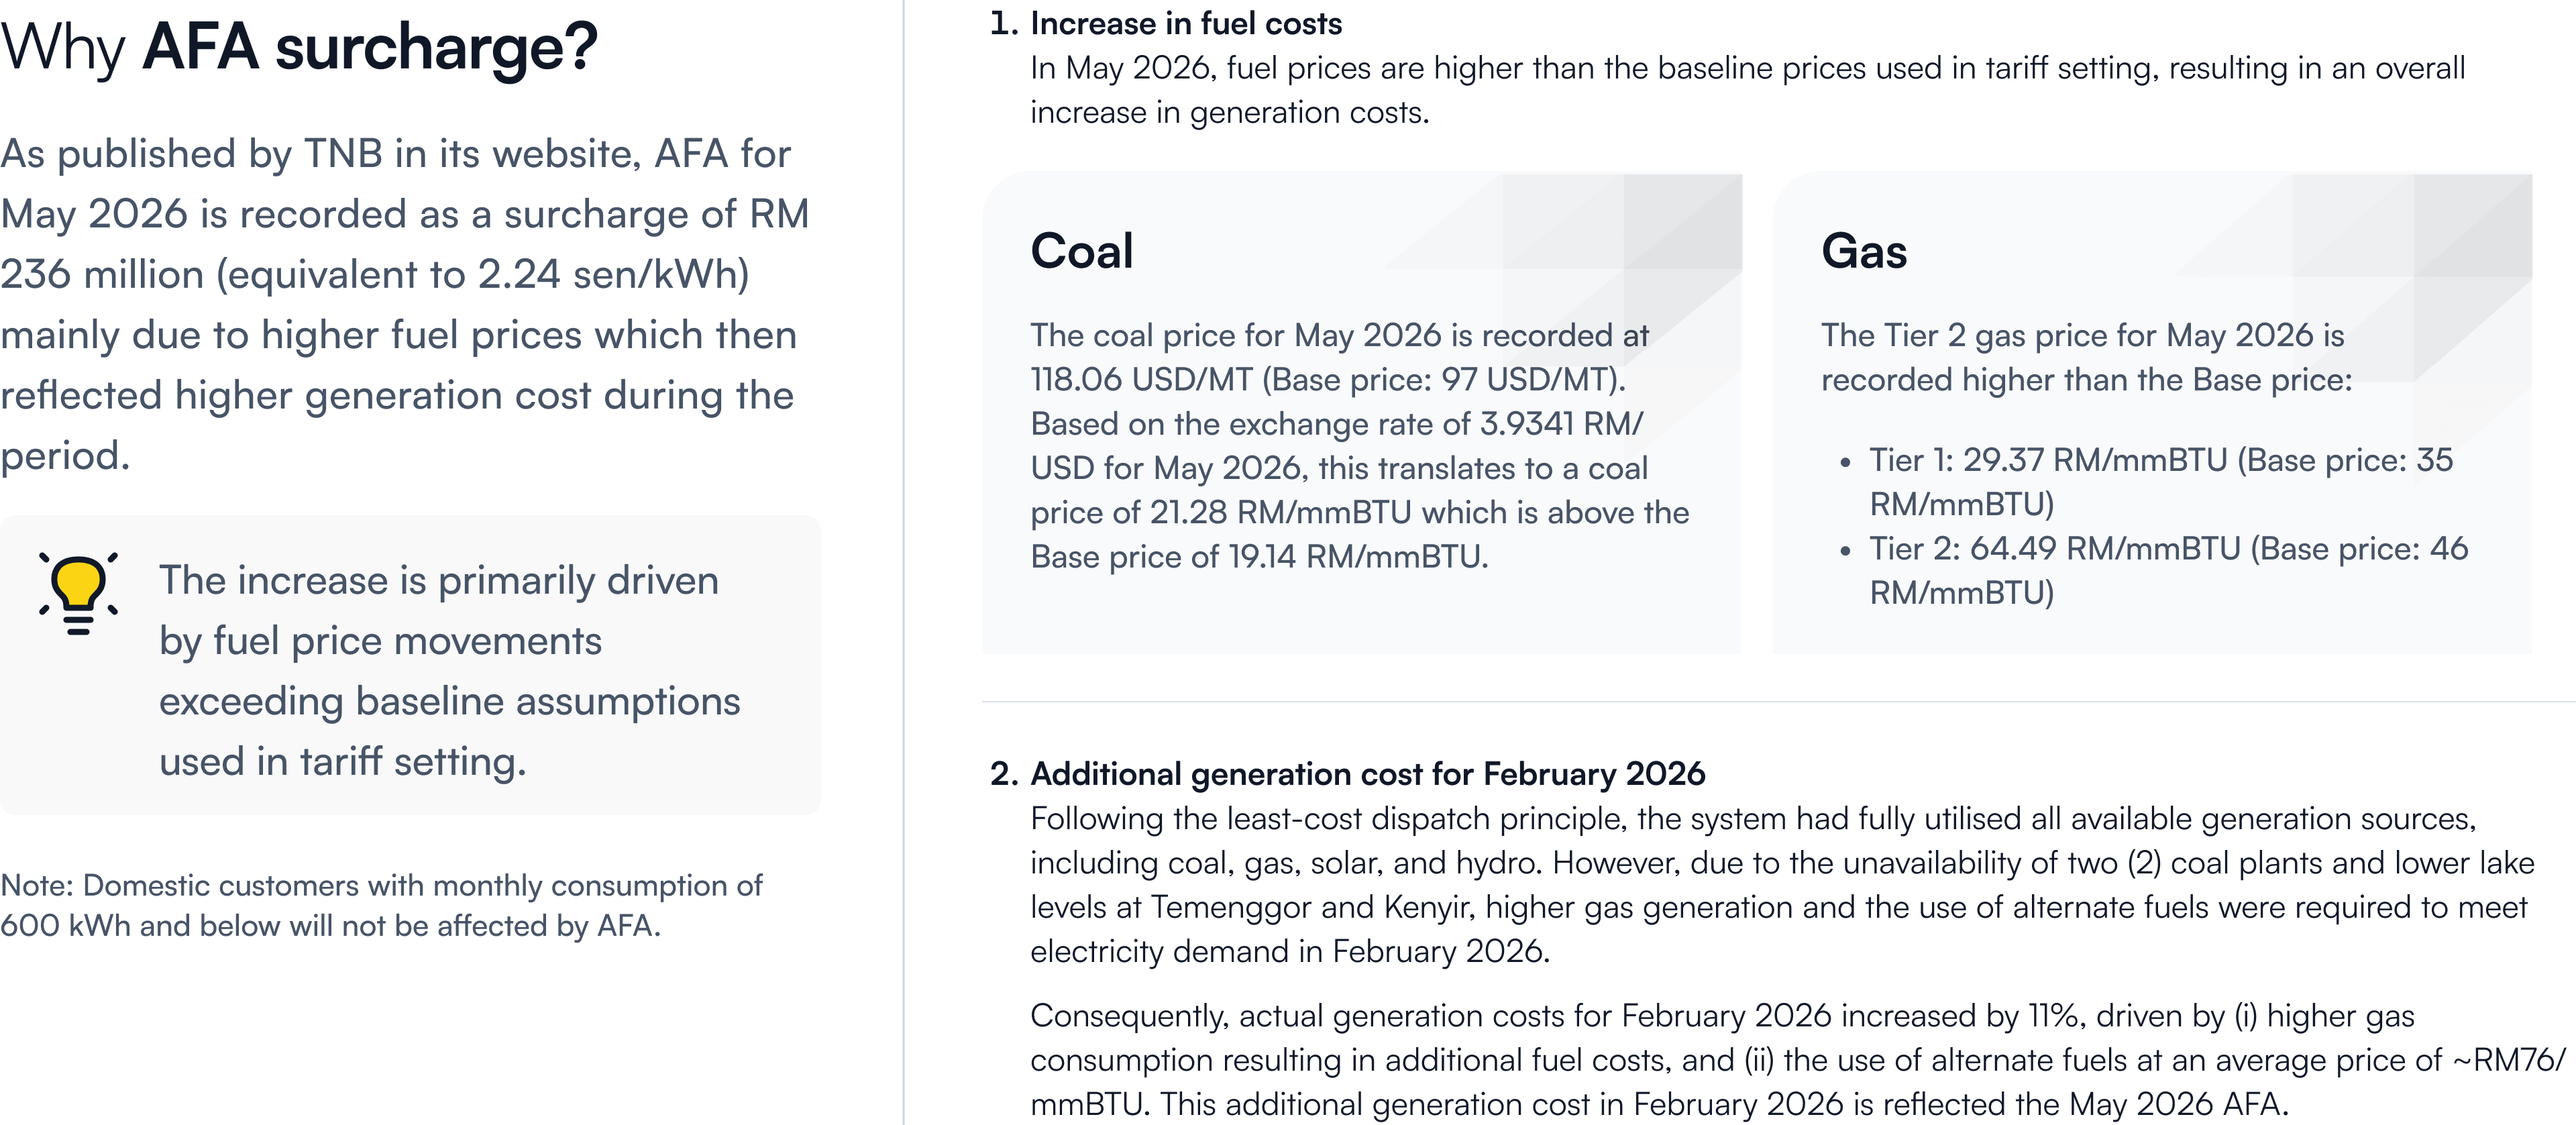Click the divider line below fuel cards
Screen dimensions: 2576x1125
(x=1779, y=702)
